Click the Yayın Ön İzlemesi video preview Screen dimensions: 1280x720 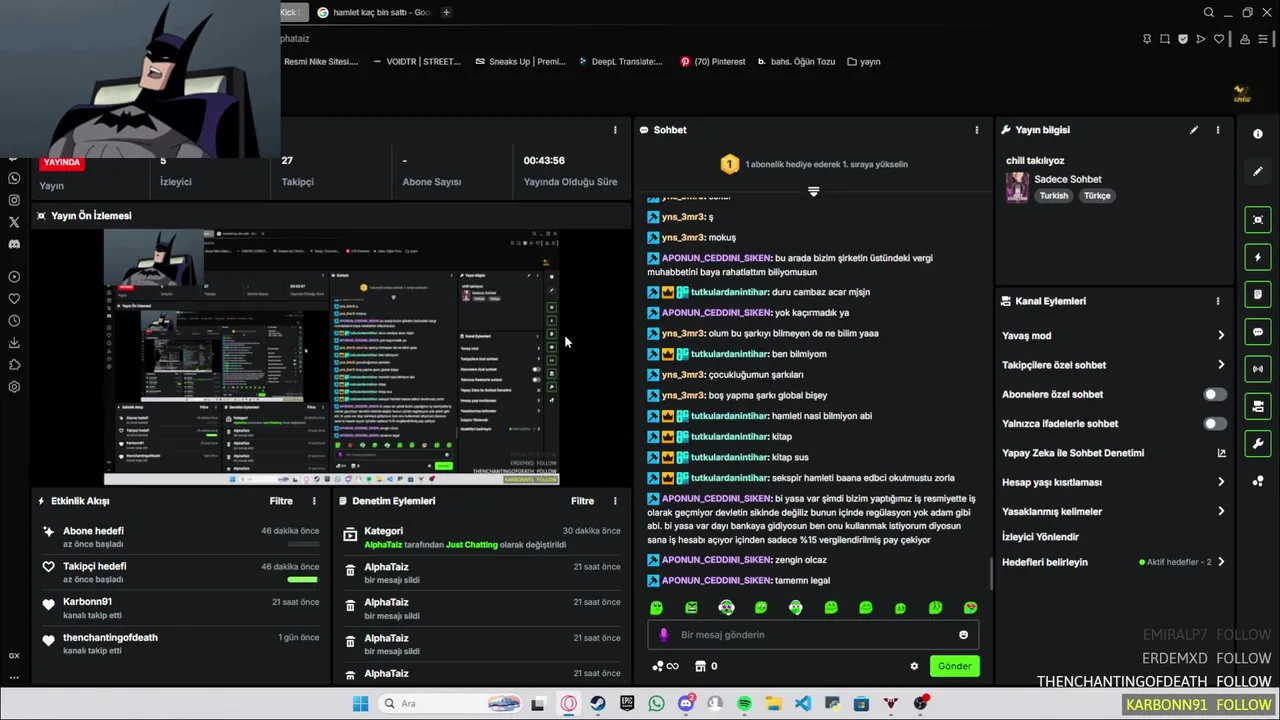point(331,358)
